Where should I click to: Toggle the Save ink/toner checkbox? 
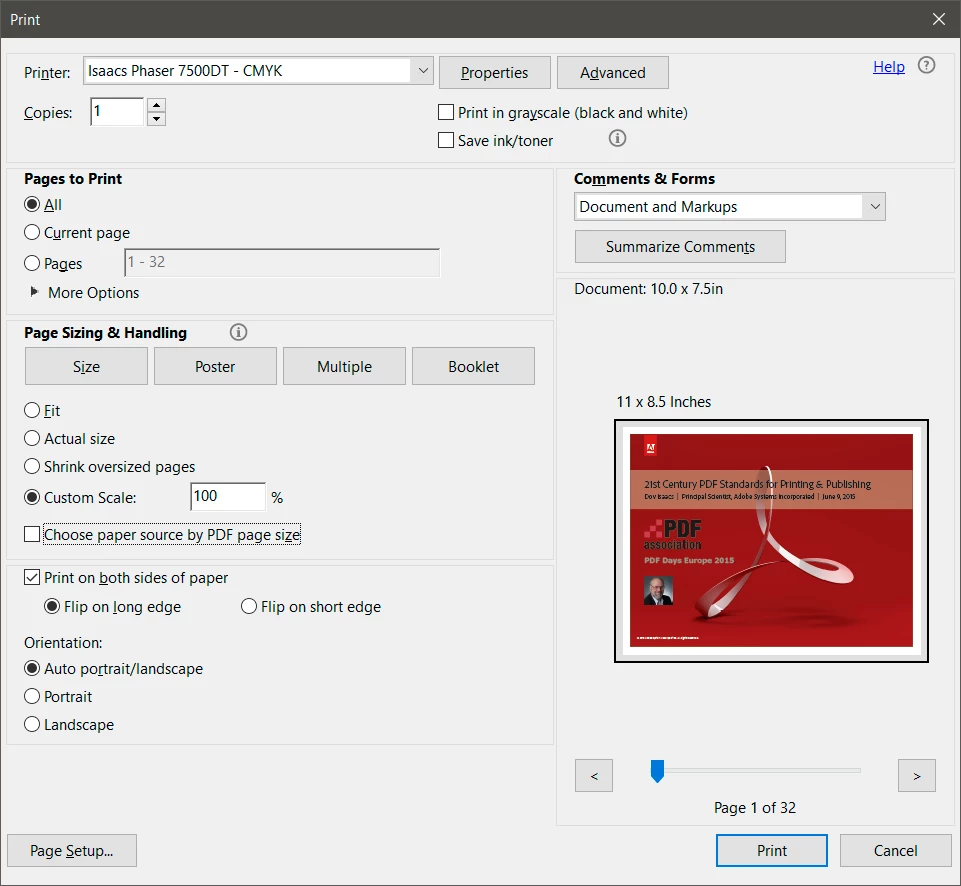[x=446, y=140]
